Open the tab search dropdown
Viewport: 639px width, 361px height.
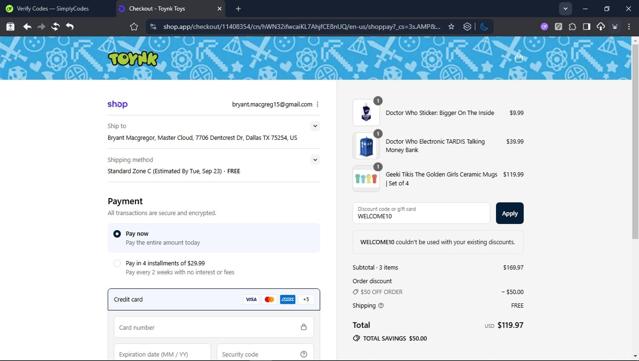(565, 9)
